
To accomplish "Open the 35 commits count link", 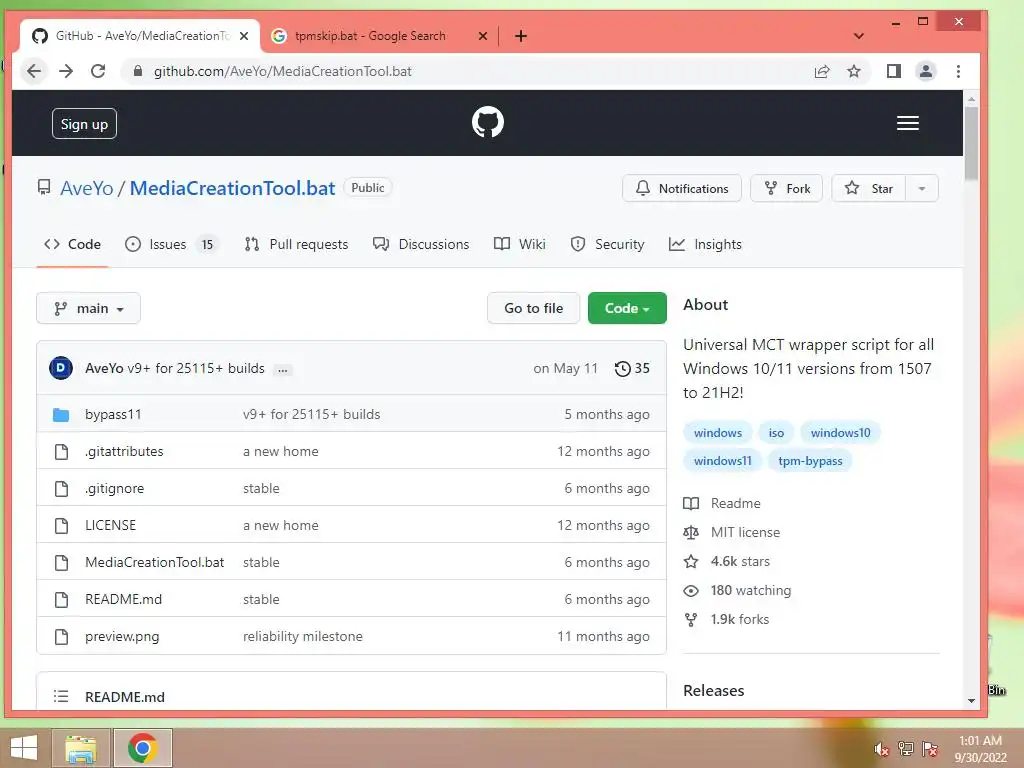I will (633, 368).
